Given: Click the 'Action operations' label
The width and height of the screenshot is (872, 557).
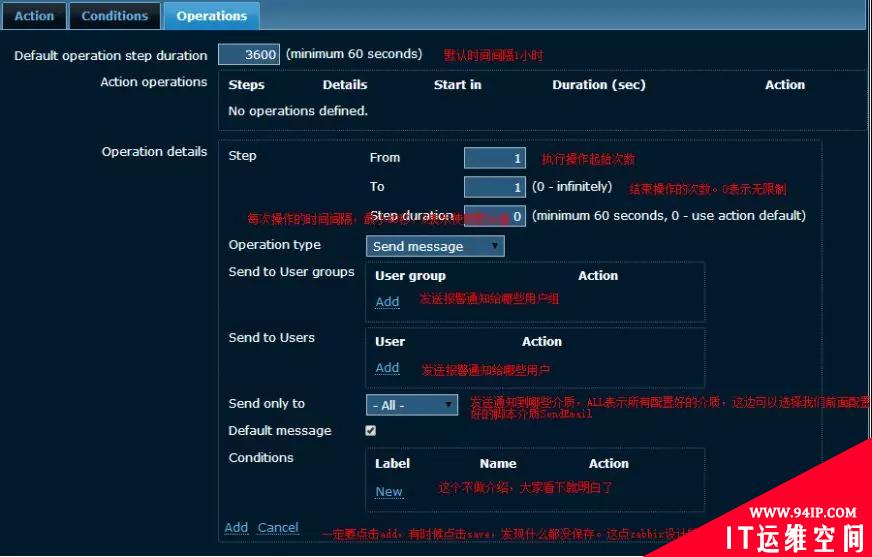Looking at the screenshot, I should click(153, 82).
